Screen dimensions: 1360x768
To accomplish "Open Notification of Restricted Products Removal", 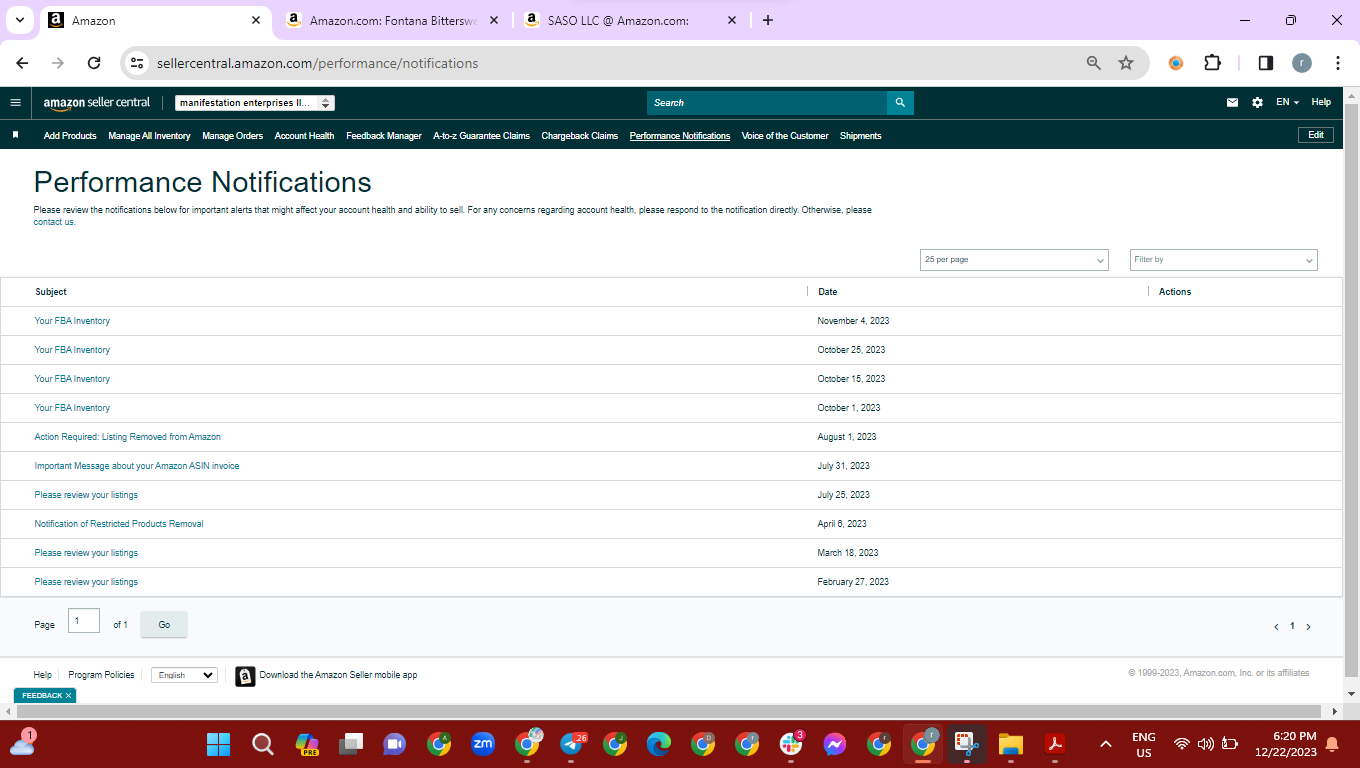I will coord(119,524).
